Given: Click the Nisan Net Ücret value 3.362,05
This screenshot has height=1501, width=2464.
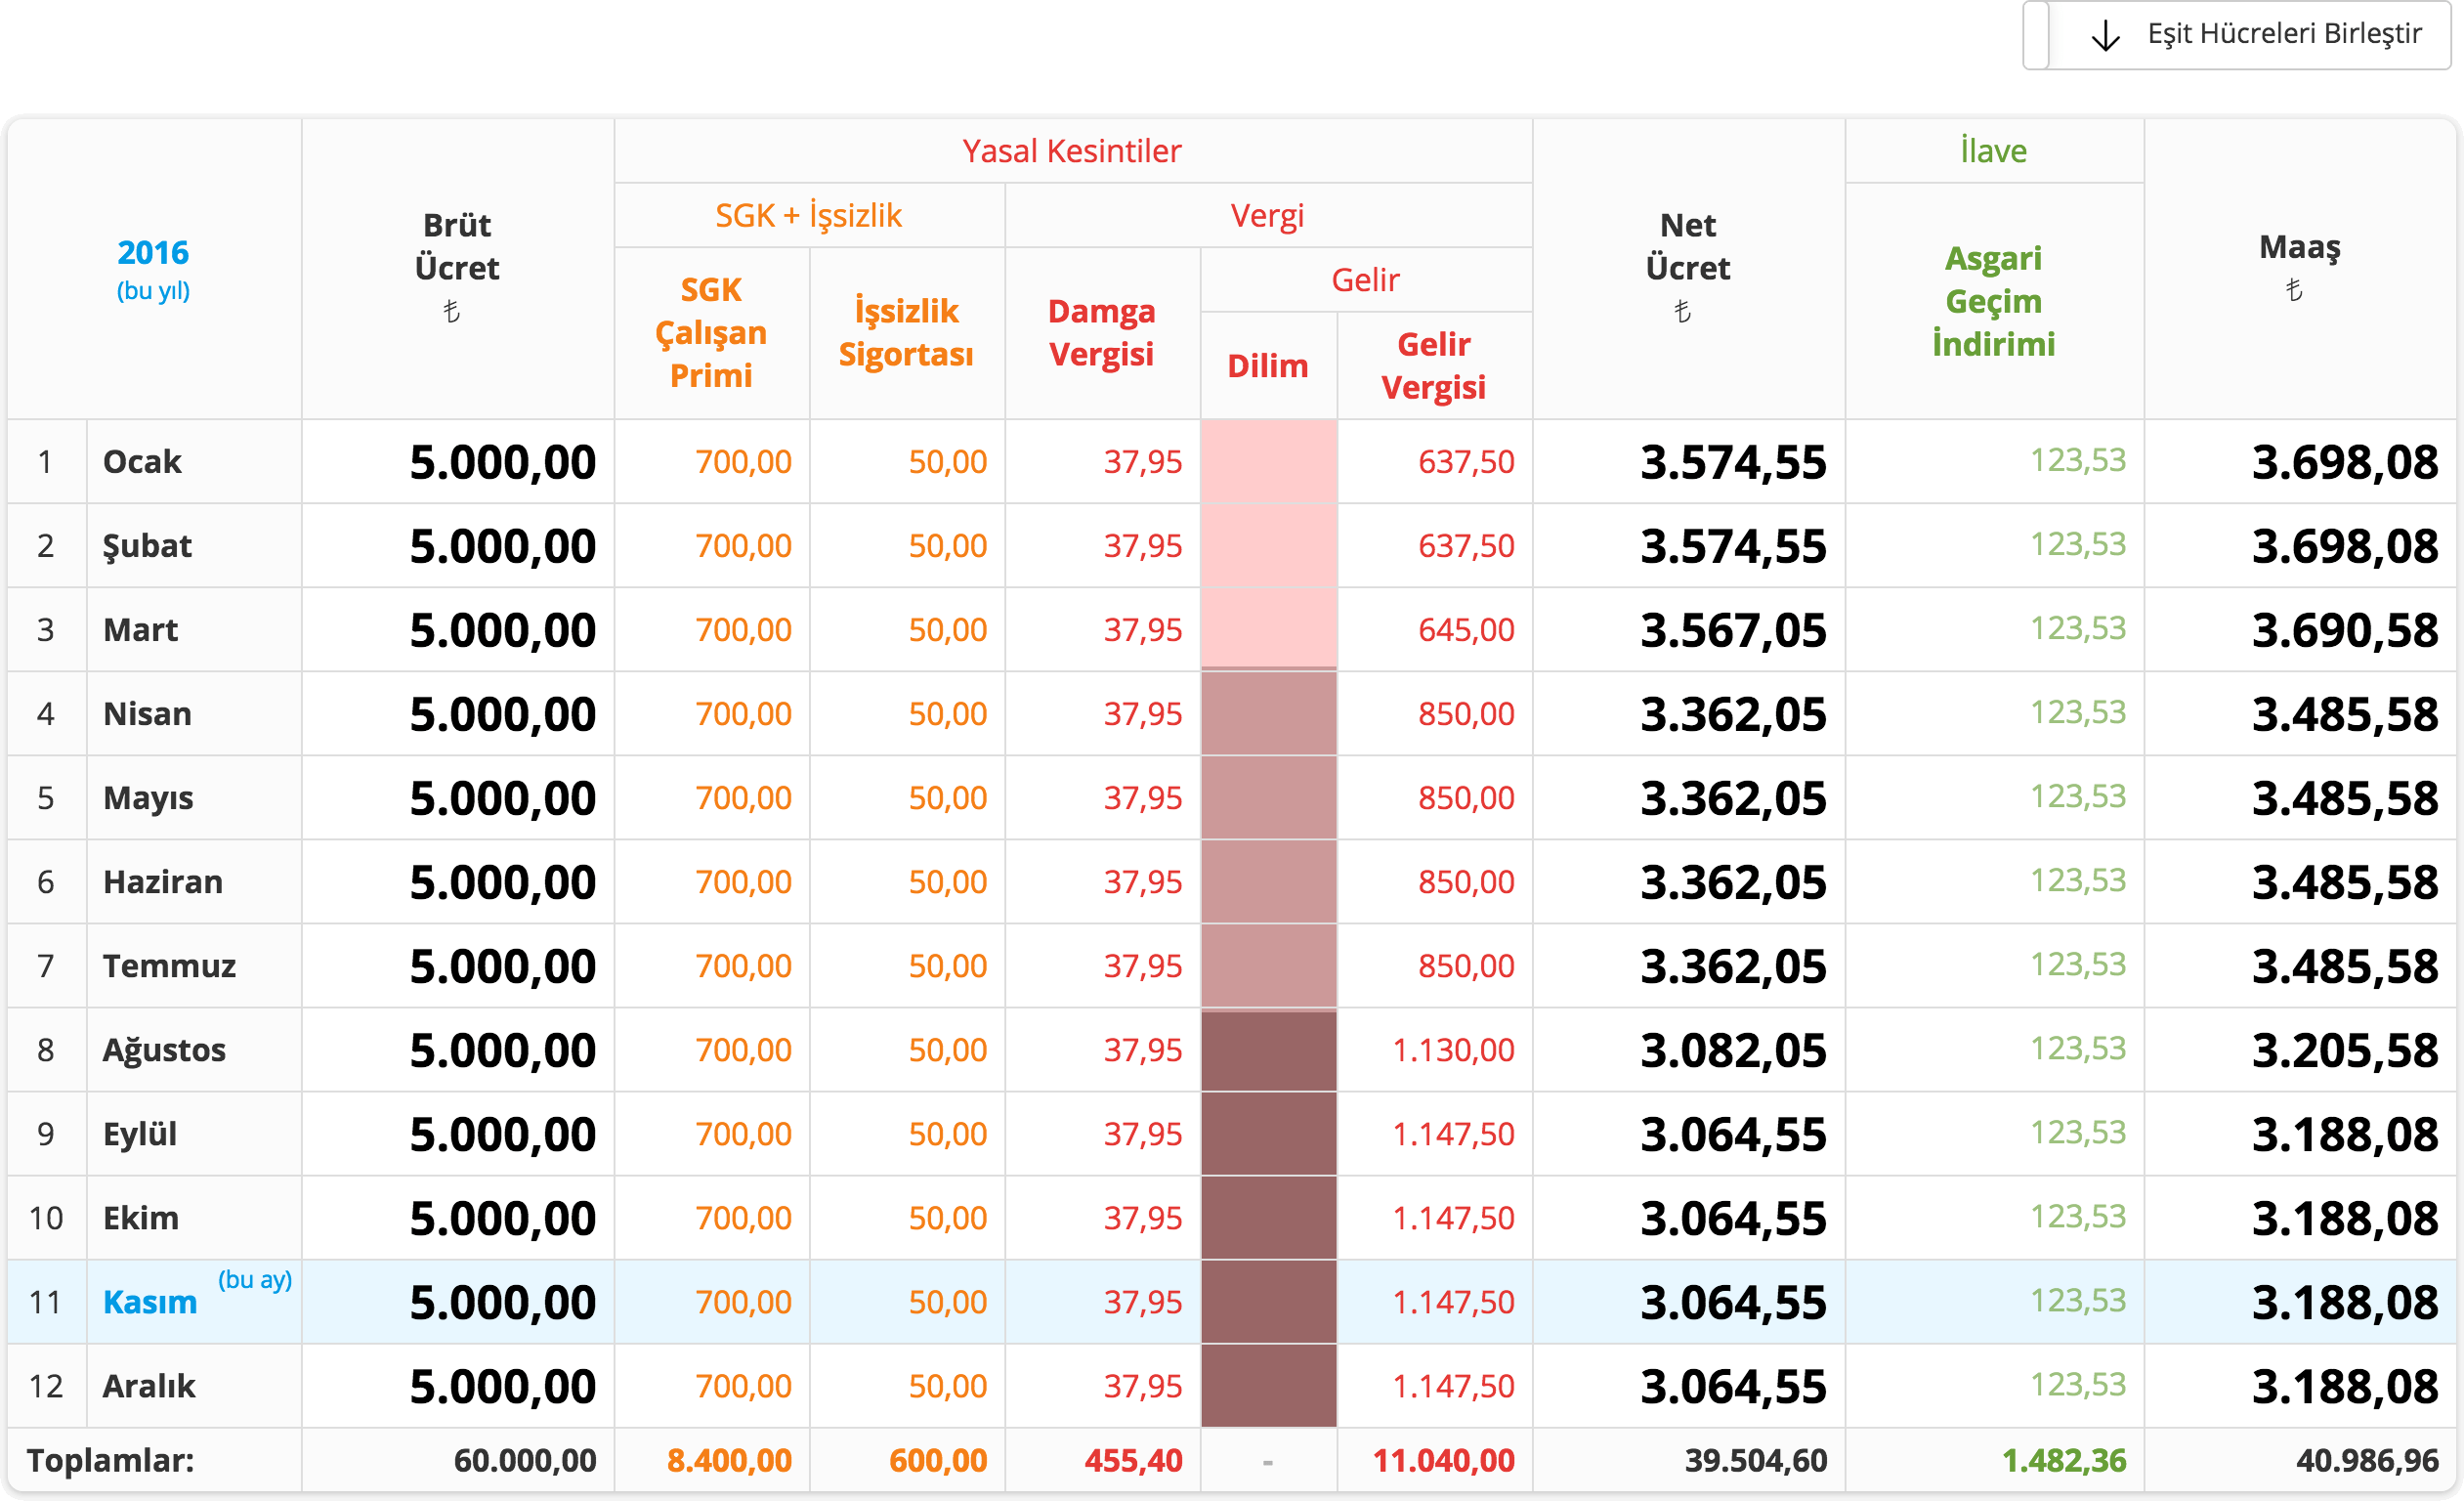Looking at the screenshot, I should point(1733,714).
